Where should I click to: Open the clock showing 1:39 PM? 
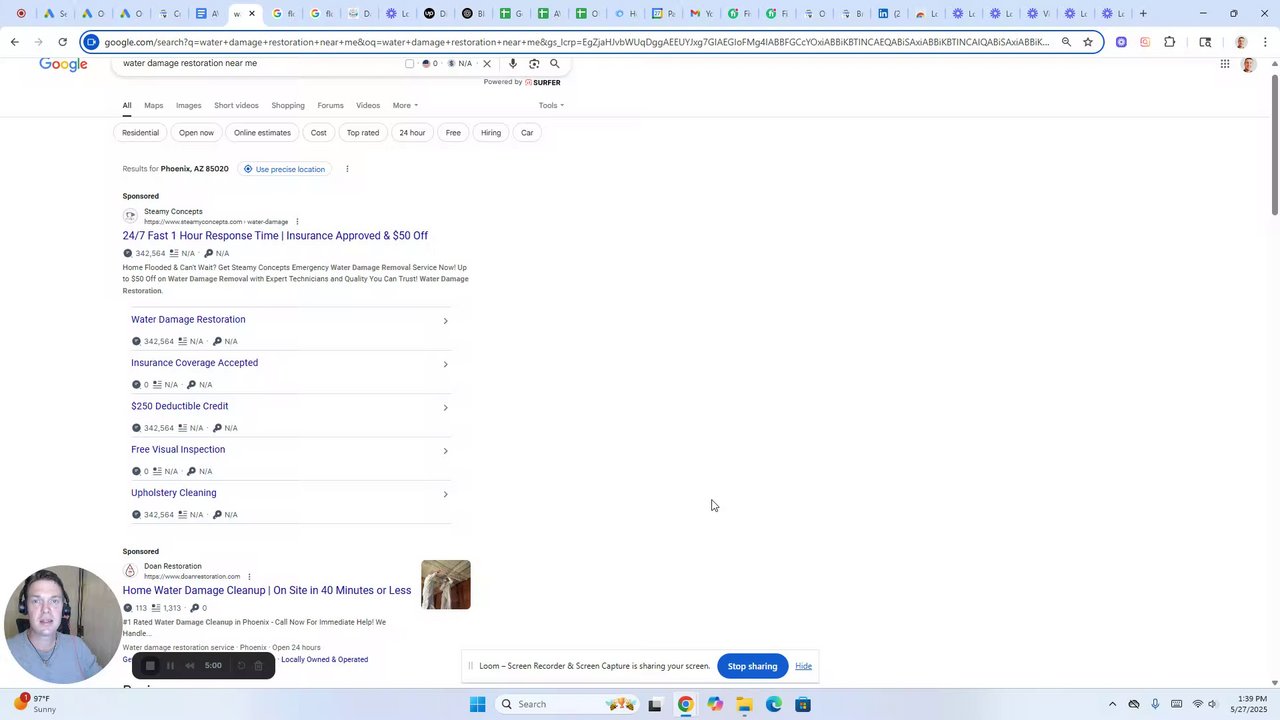point(1252,704)
